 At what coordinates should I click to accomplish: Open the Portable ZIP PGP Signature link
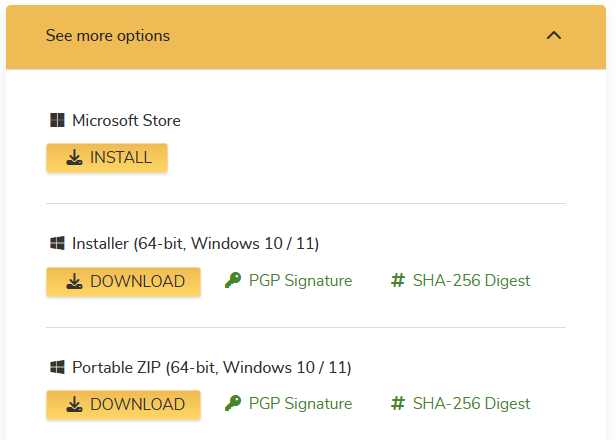click(300, 404)
